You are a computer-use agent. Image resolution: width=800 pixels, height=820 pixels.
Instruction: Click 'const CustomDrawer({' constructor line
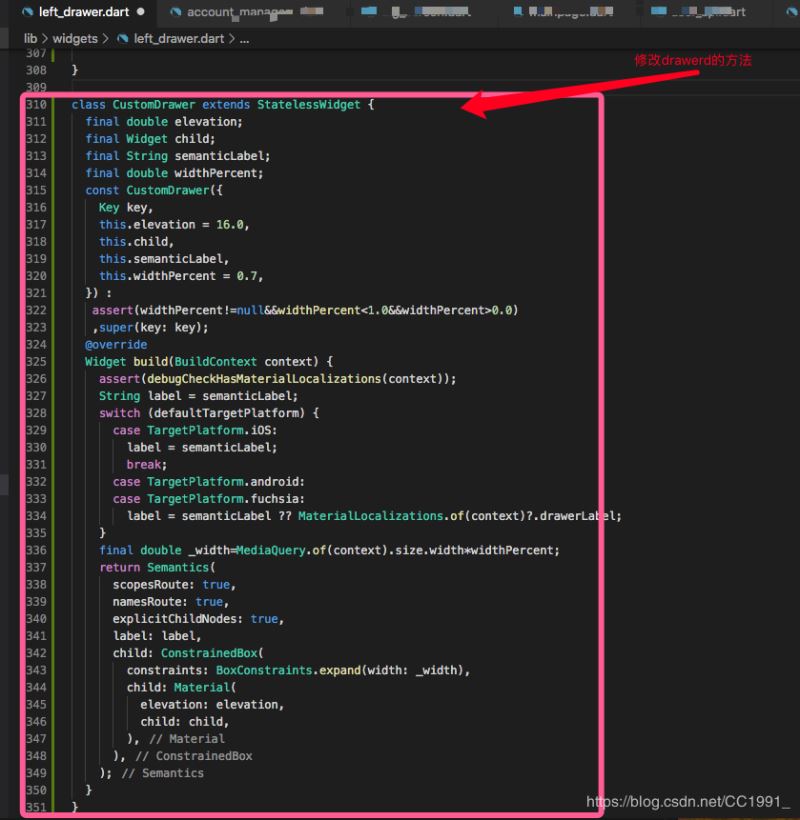(x=154, y=190)
